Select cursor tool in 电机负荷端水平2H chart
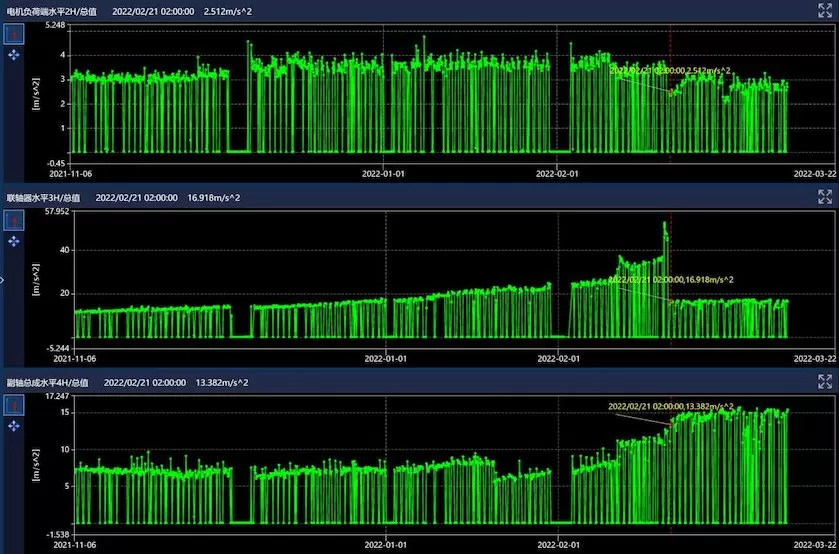This screenshot has width=839, height=554. 14,33
